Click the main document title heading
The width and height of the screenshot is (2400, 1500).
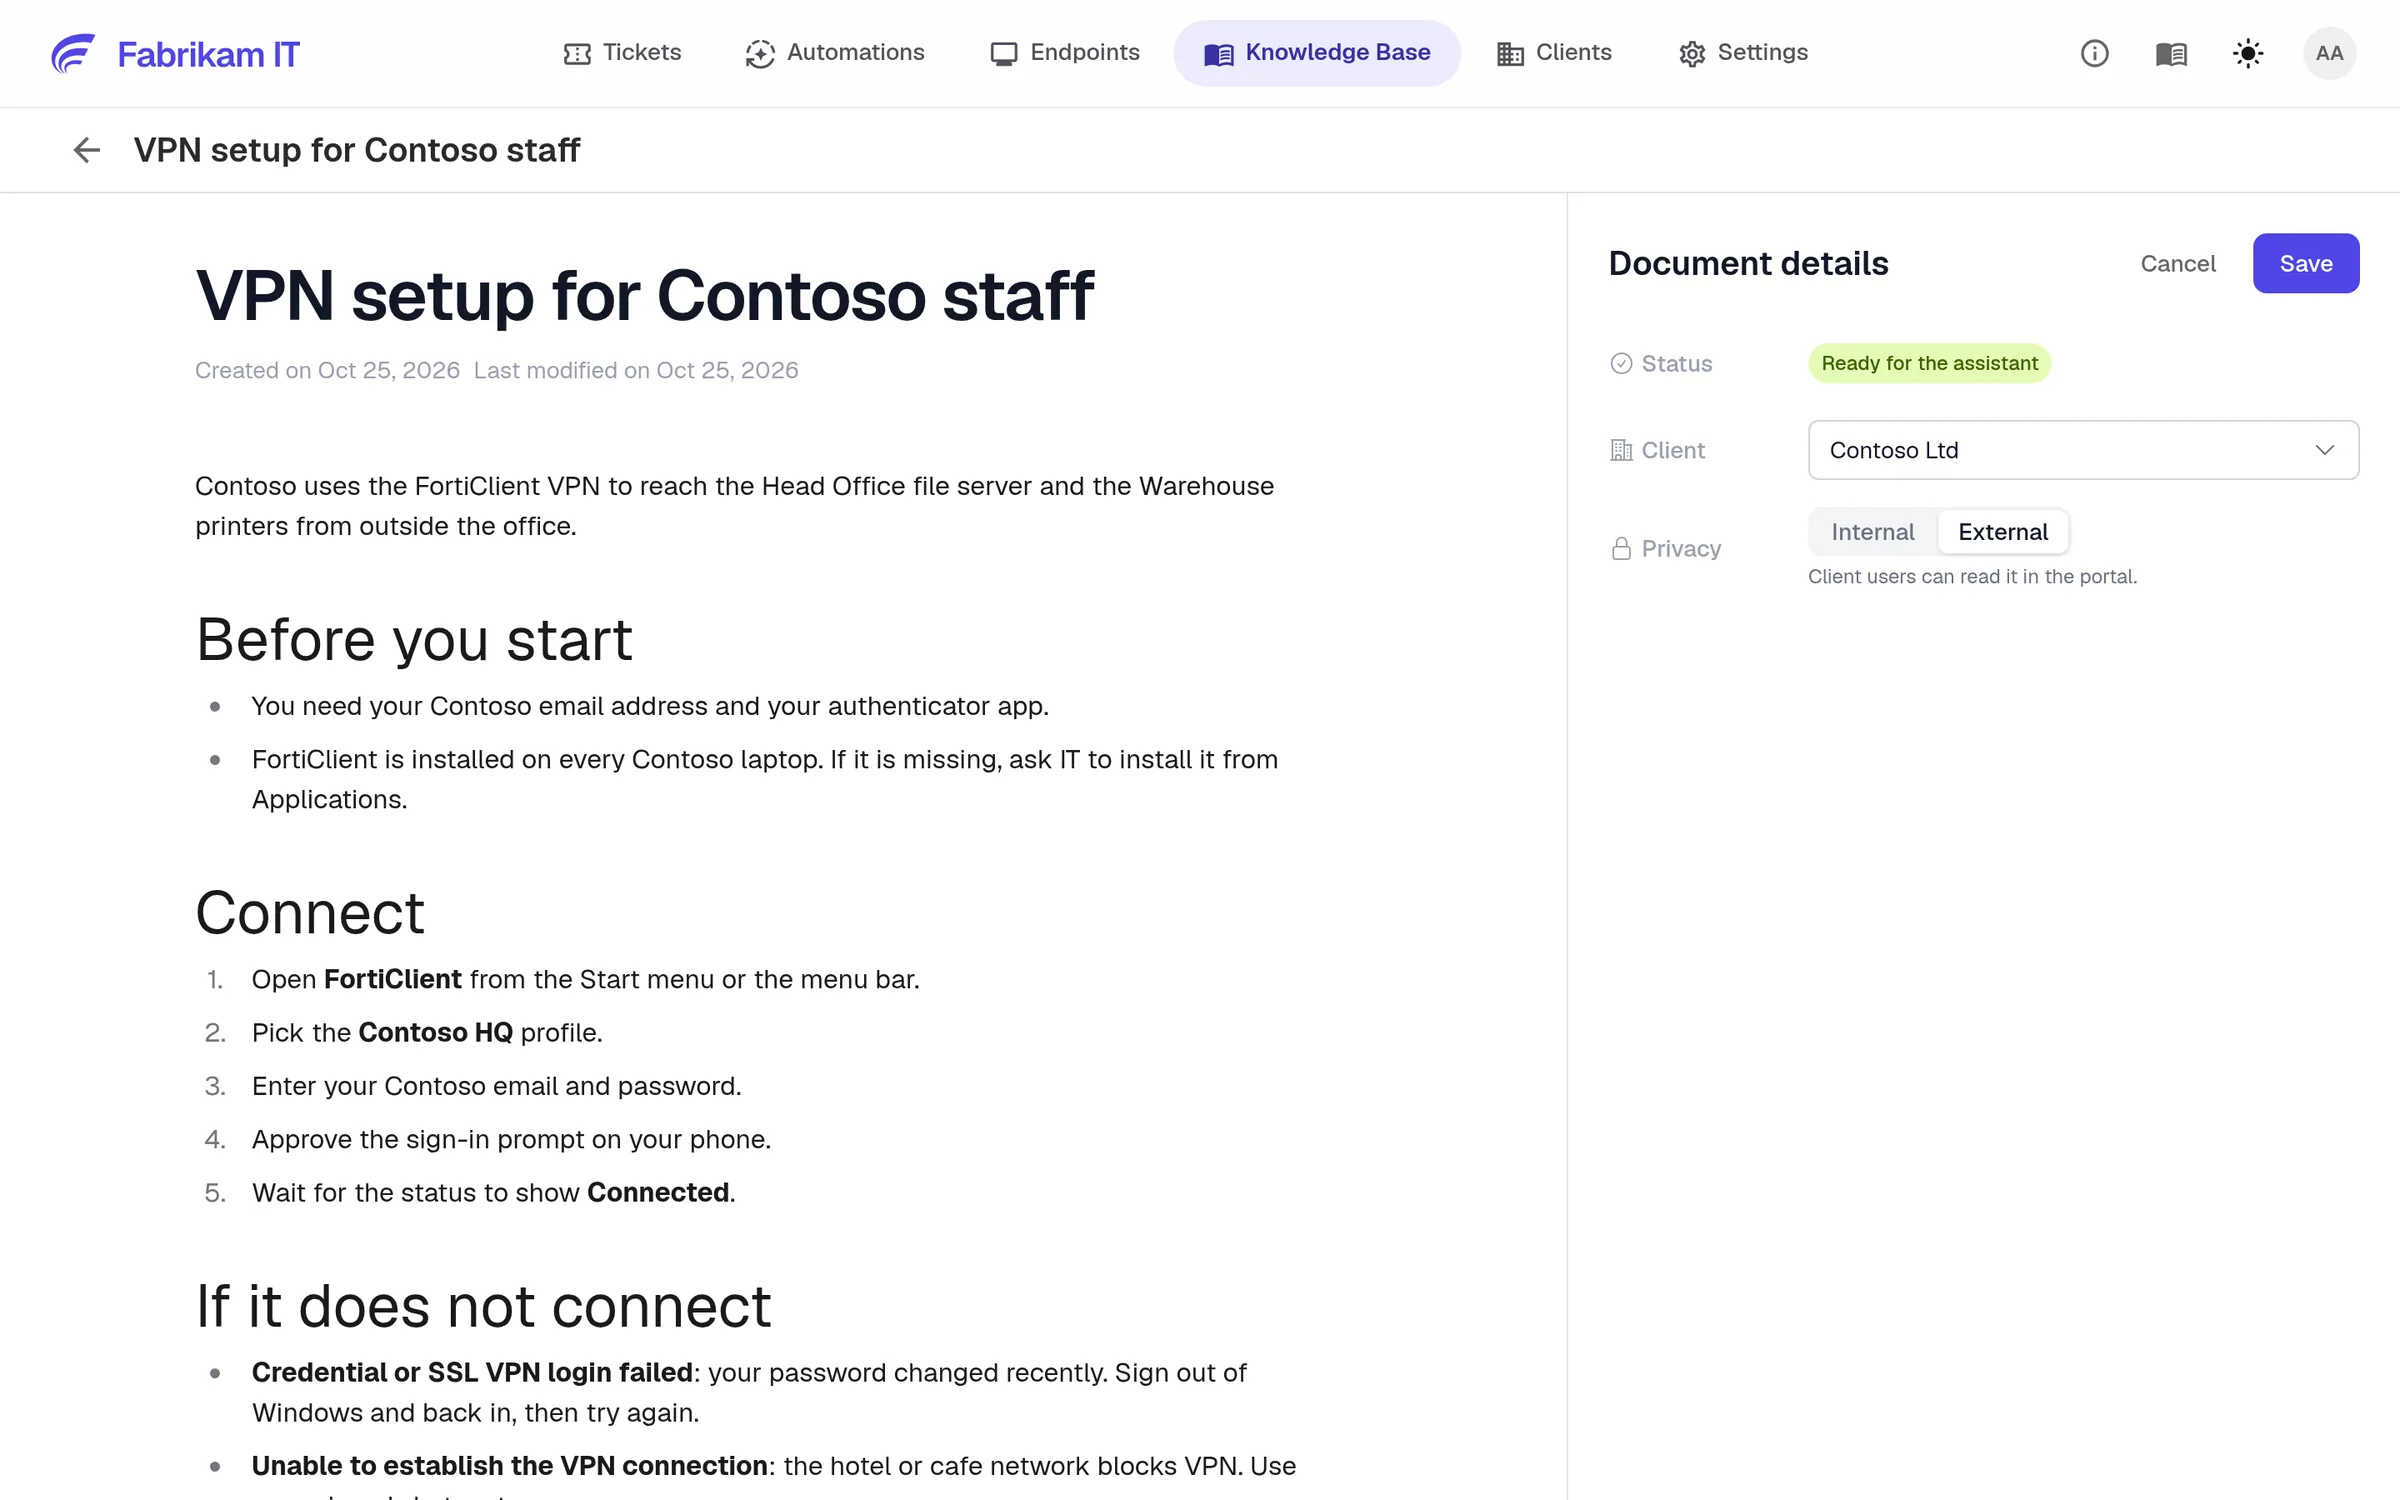click(645, 296)
